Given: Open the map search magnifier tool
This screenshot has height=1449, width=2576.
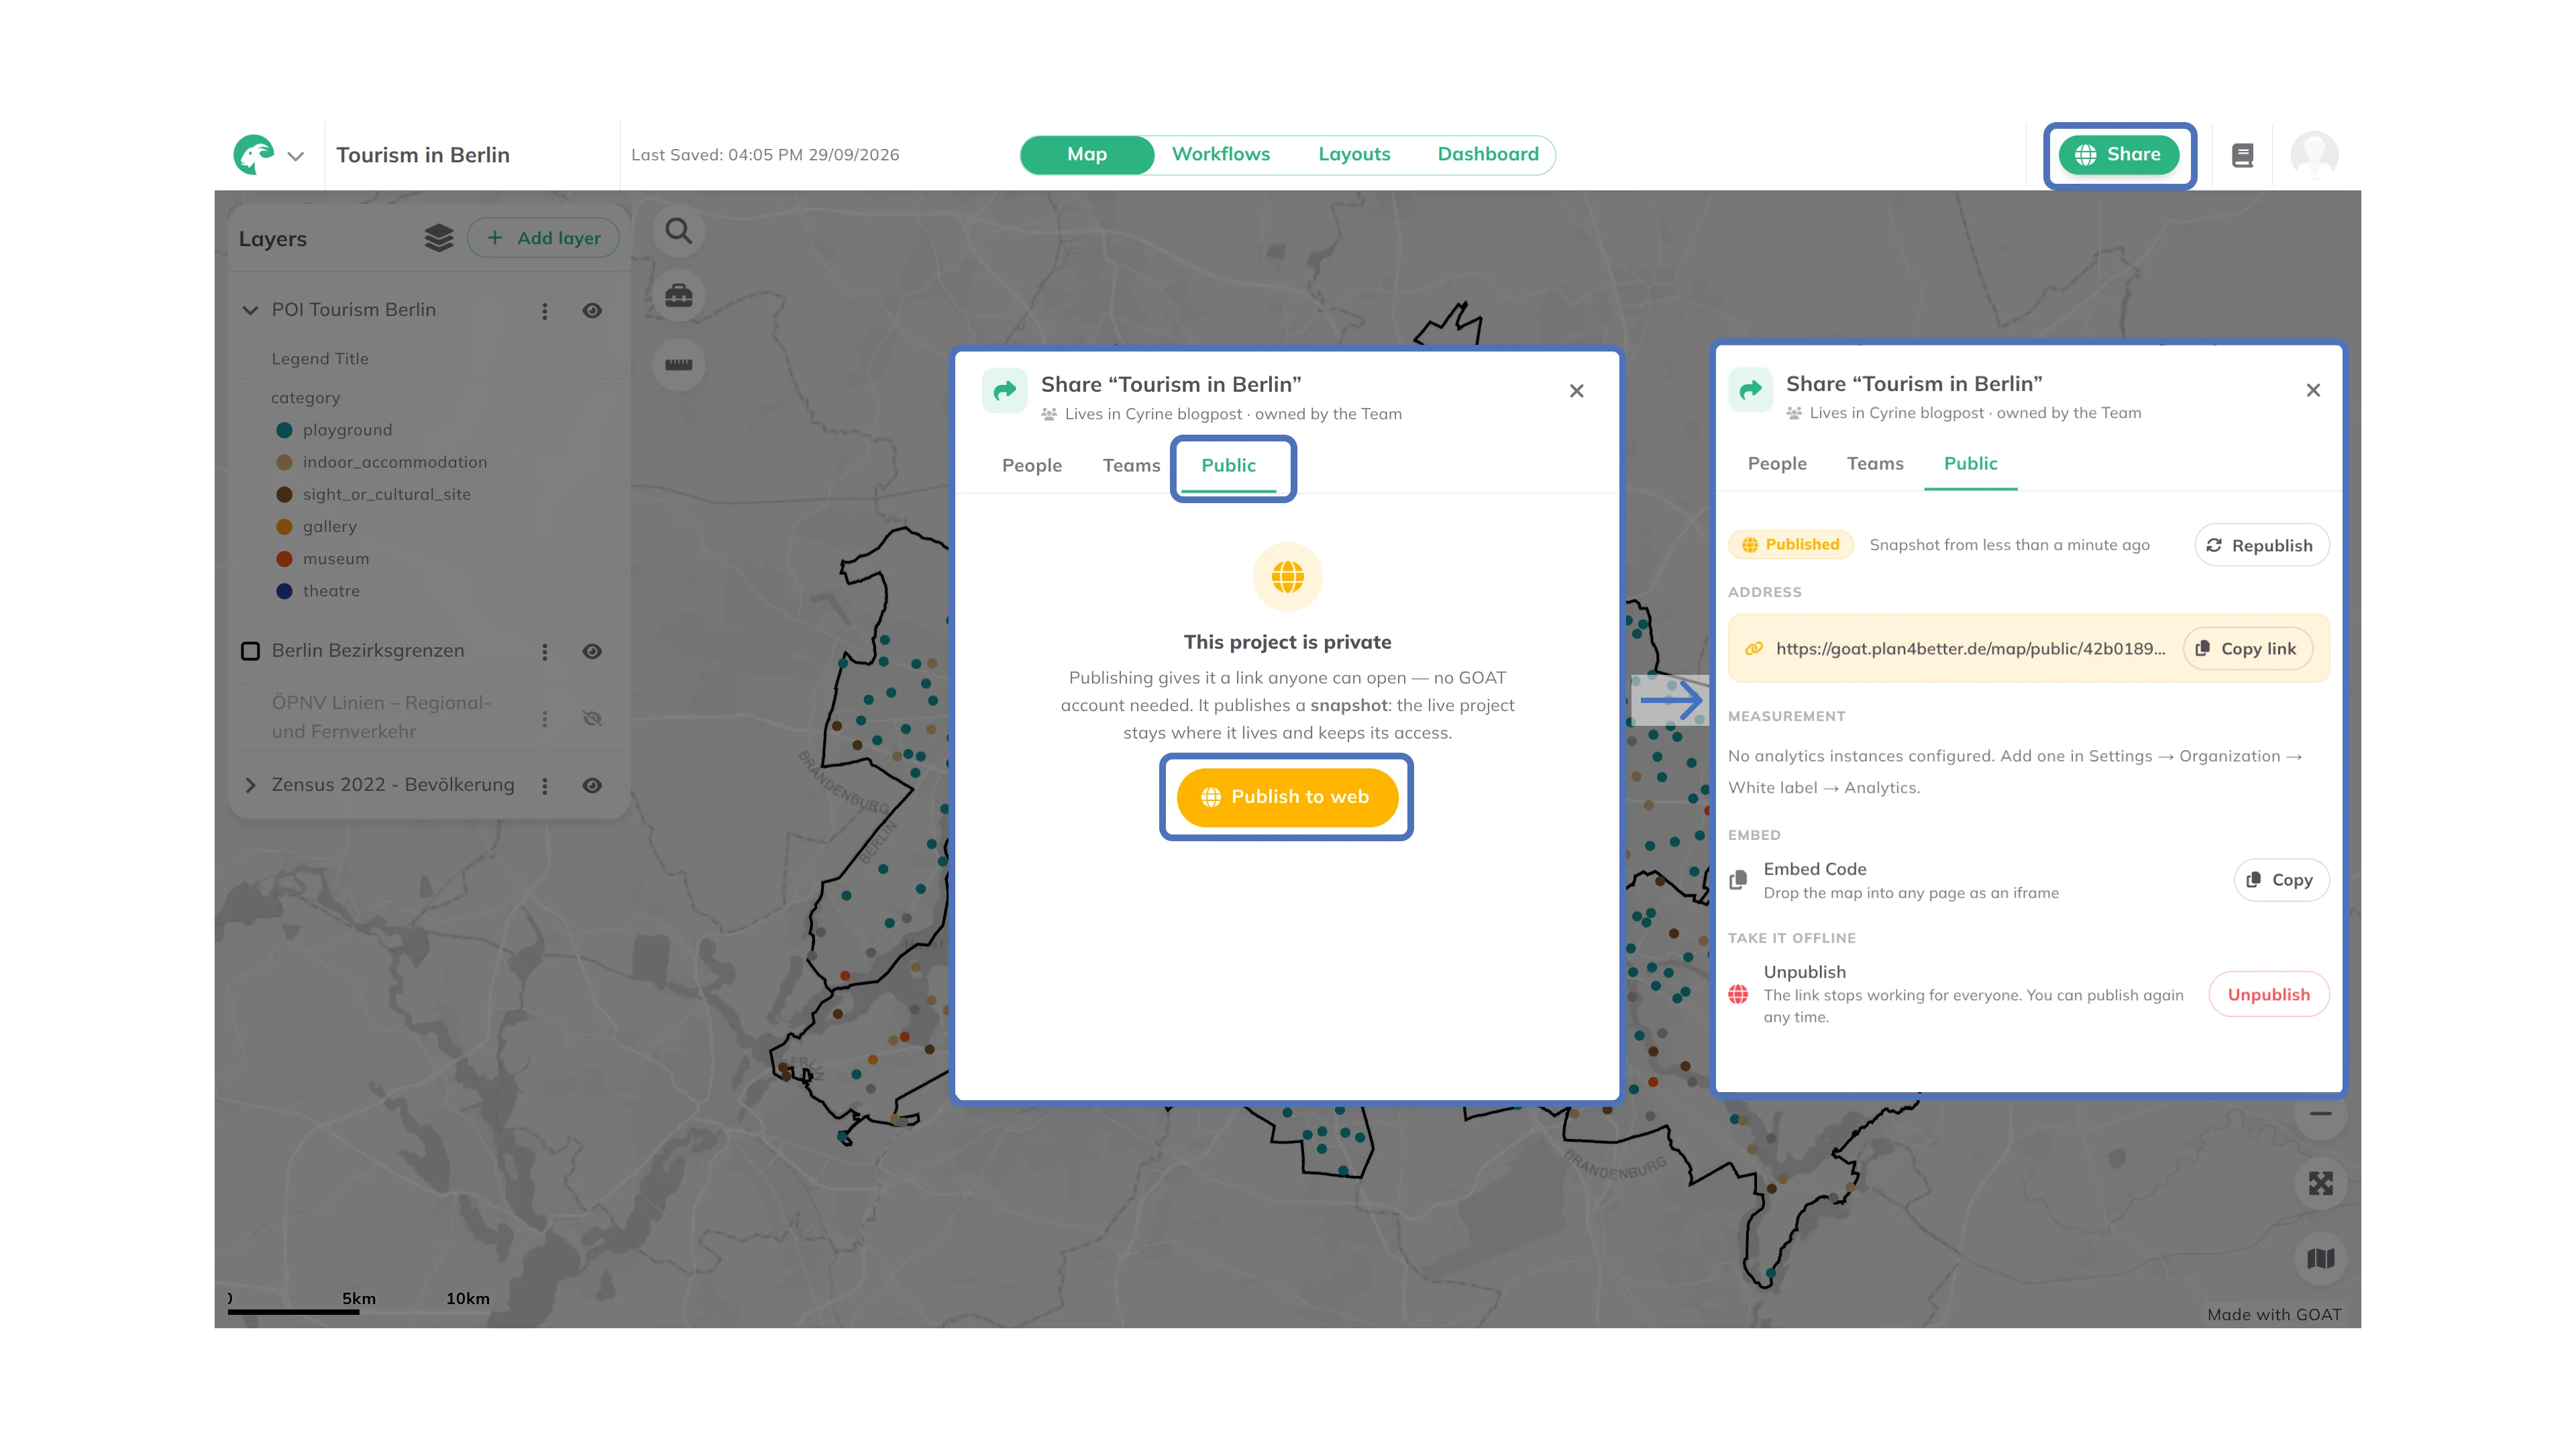Looking at the screenshot, I should [x=679, y=231].
